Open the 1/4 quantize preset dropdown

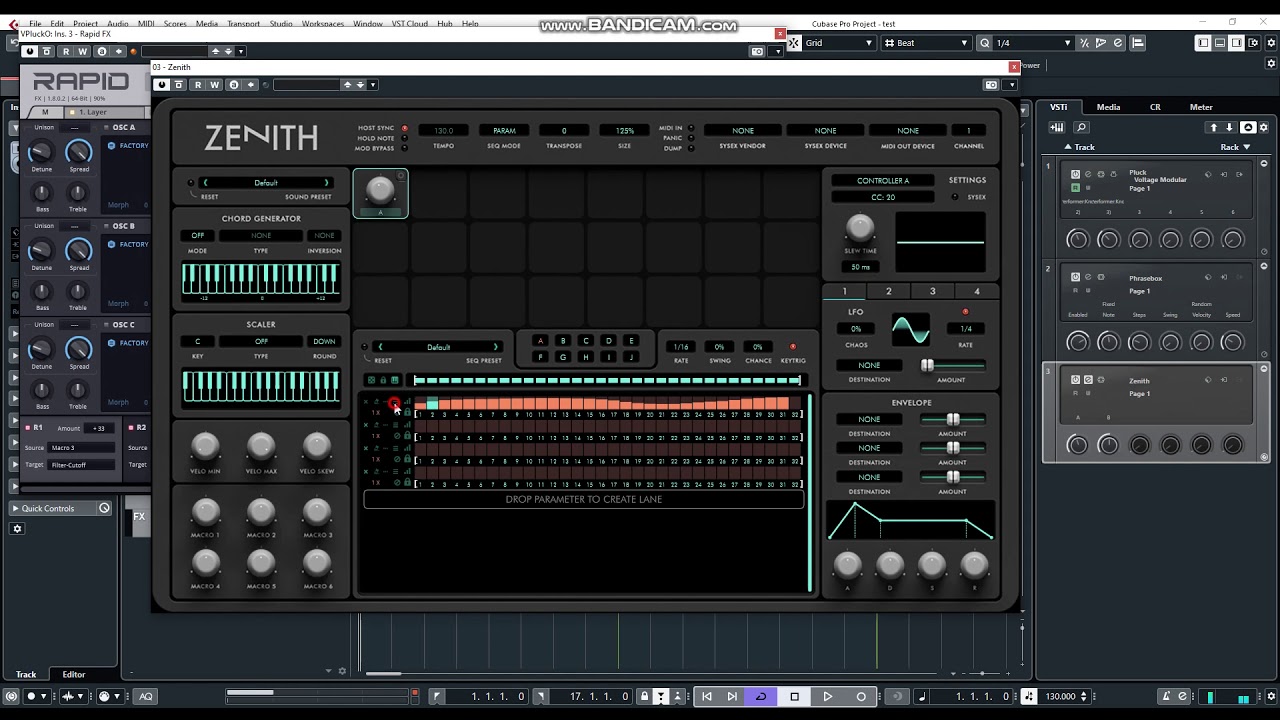[x=1027, y=43]
